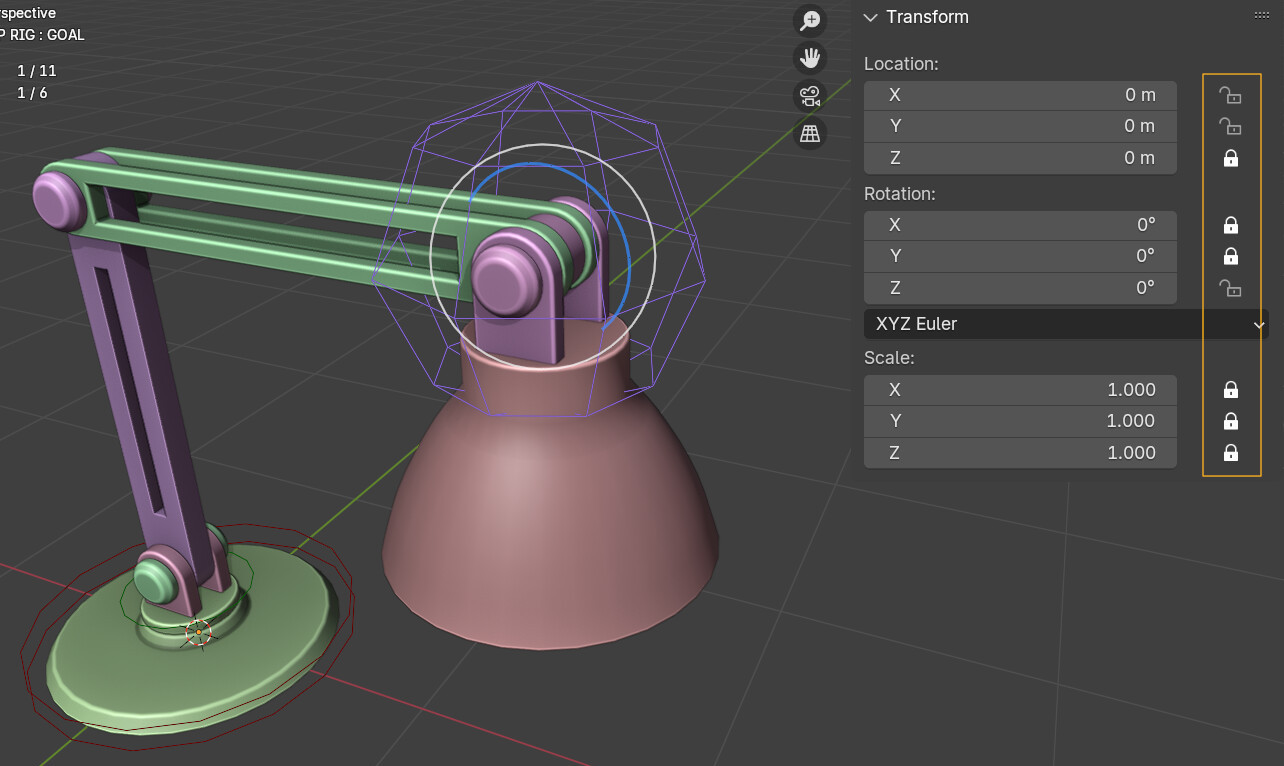Click the "1 / 6" statistics text
This screenshot has height=766, width=1284.
32,93
